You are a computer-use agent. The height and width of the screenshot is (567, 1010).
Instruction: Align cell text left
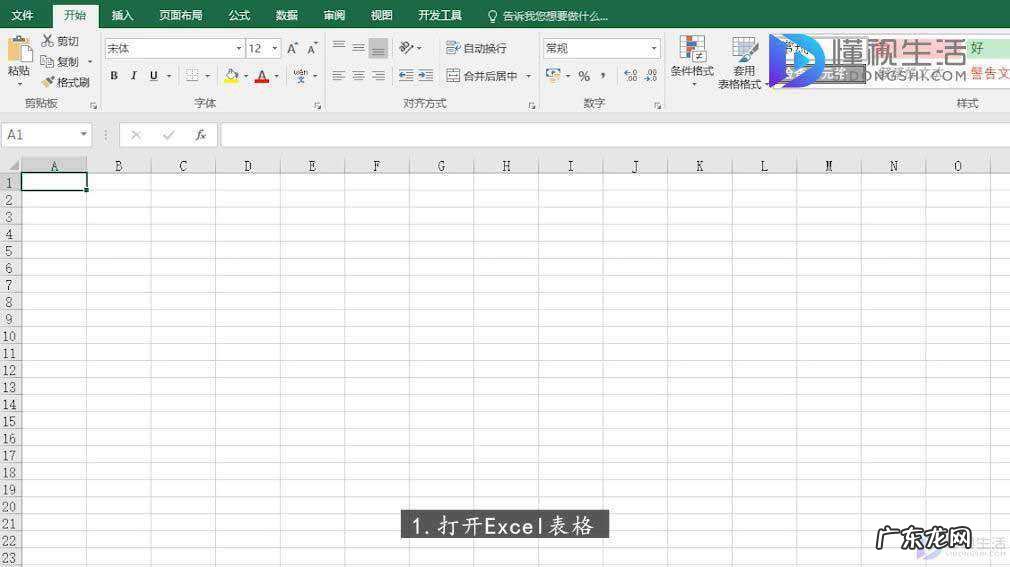tap(339, 76)
